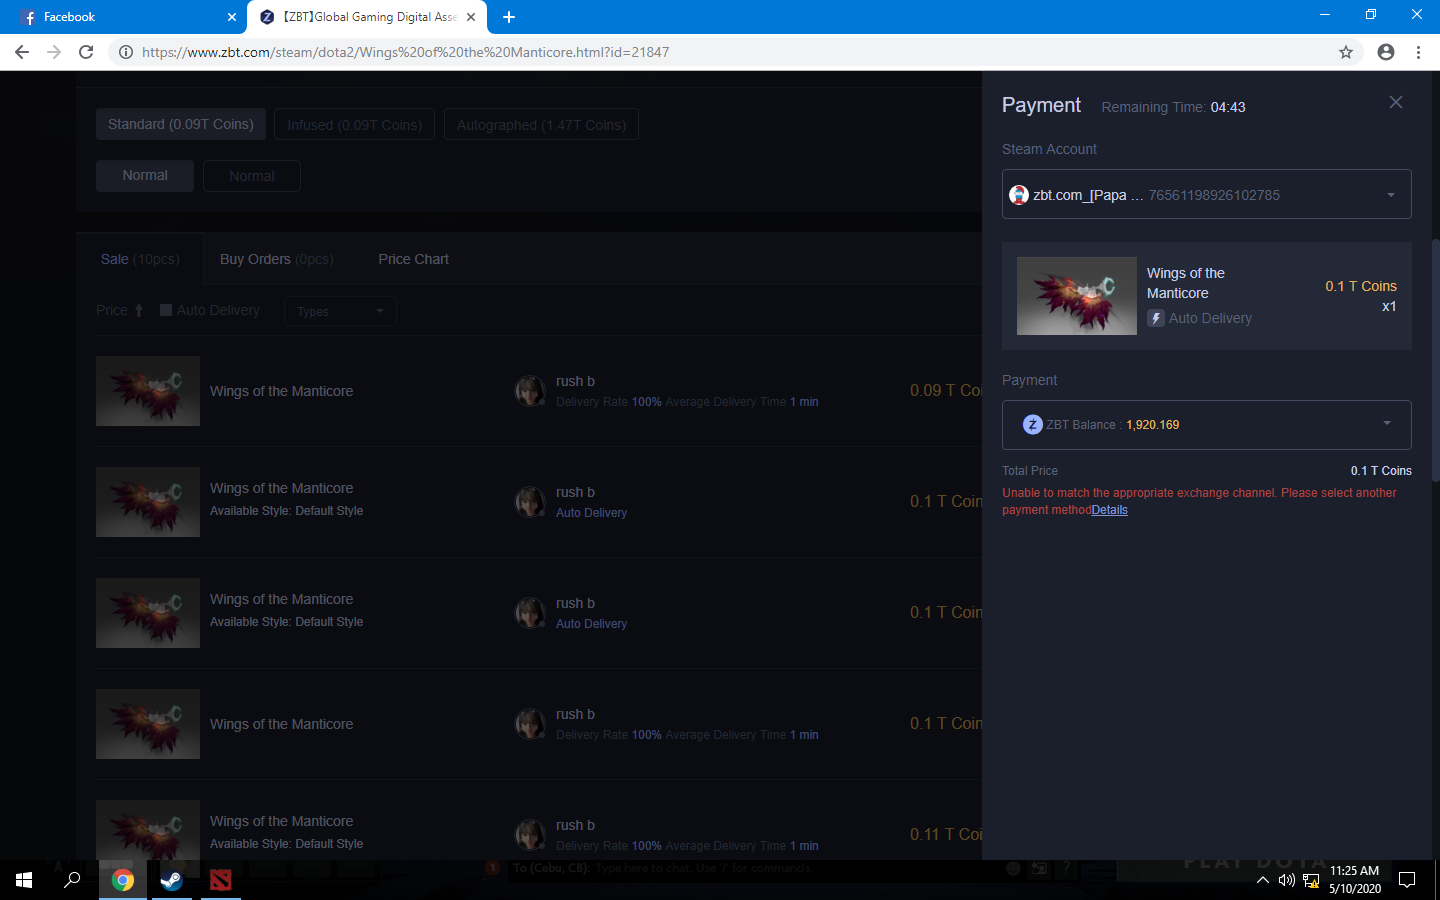The height and width of the screenshot is (900, 1440).
Task: Click the thumbnail of the 0.09 T Coins listing
Action: (148, 391)
